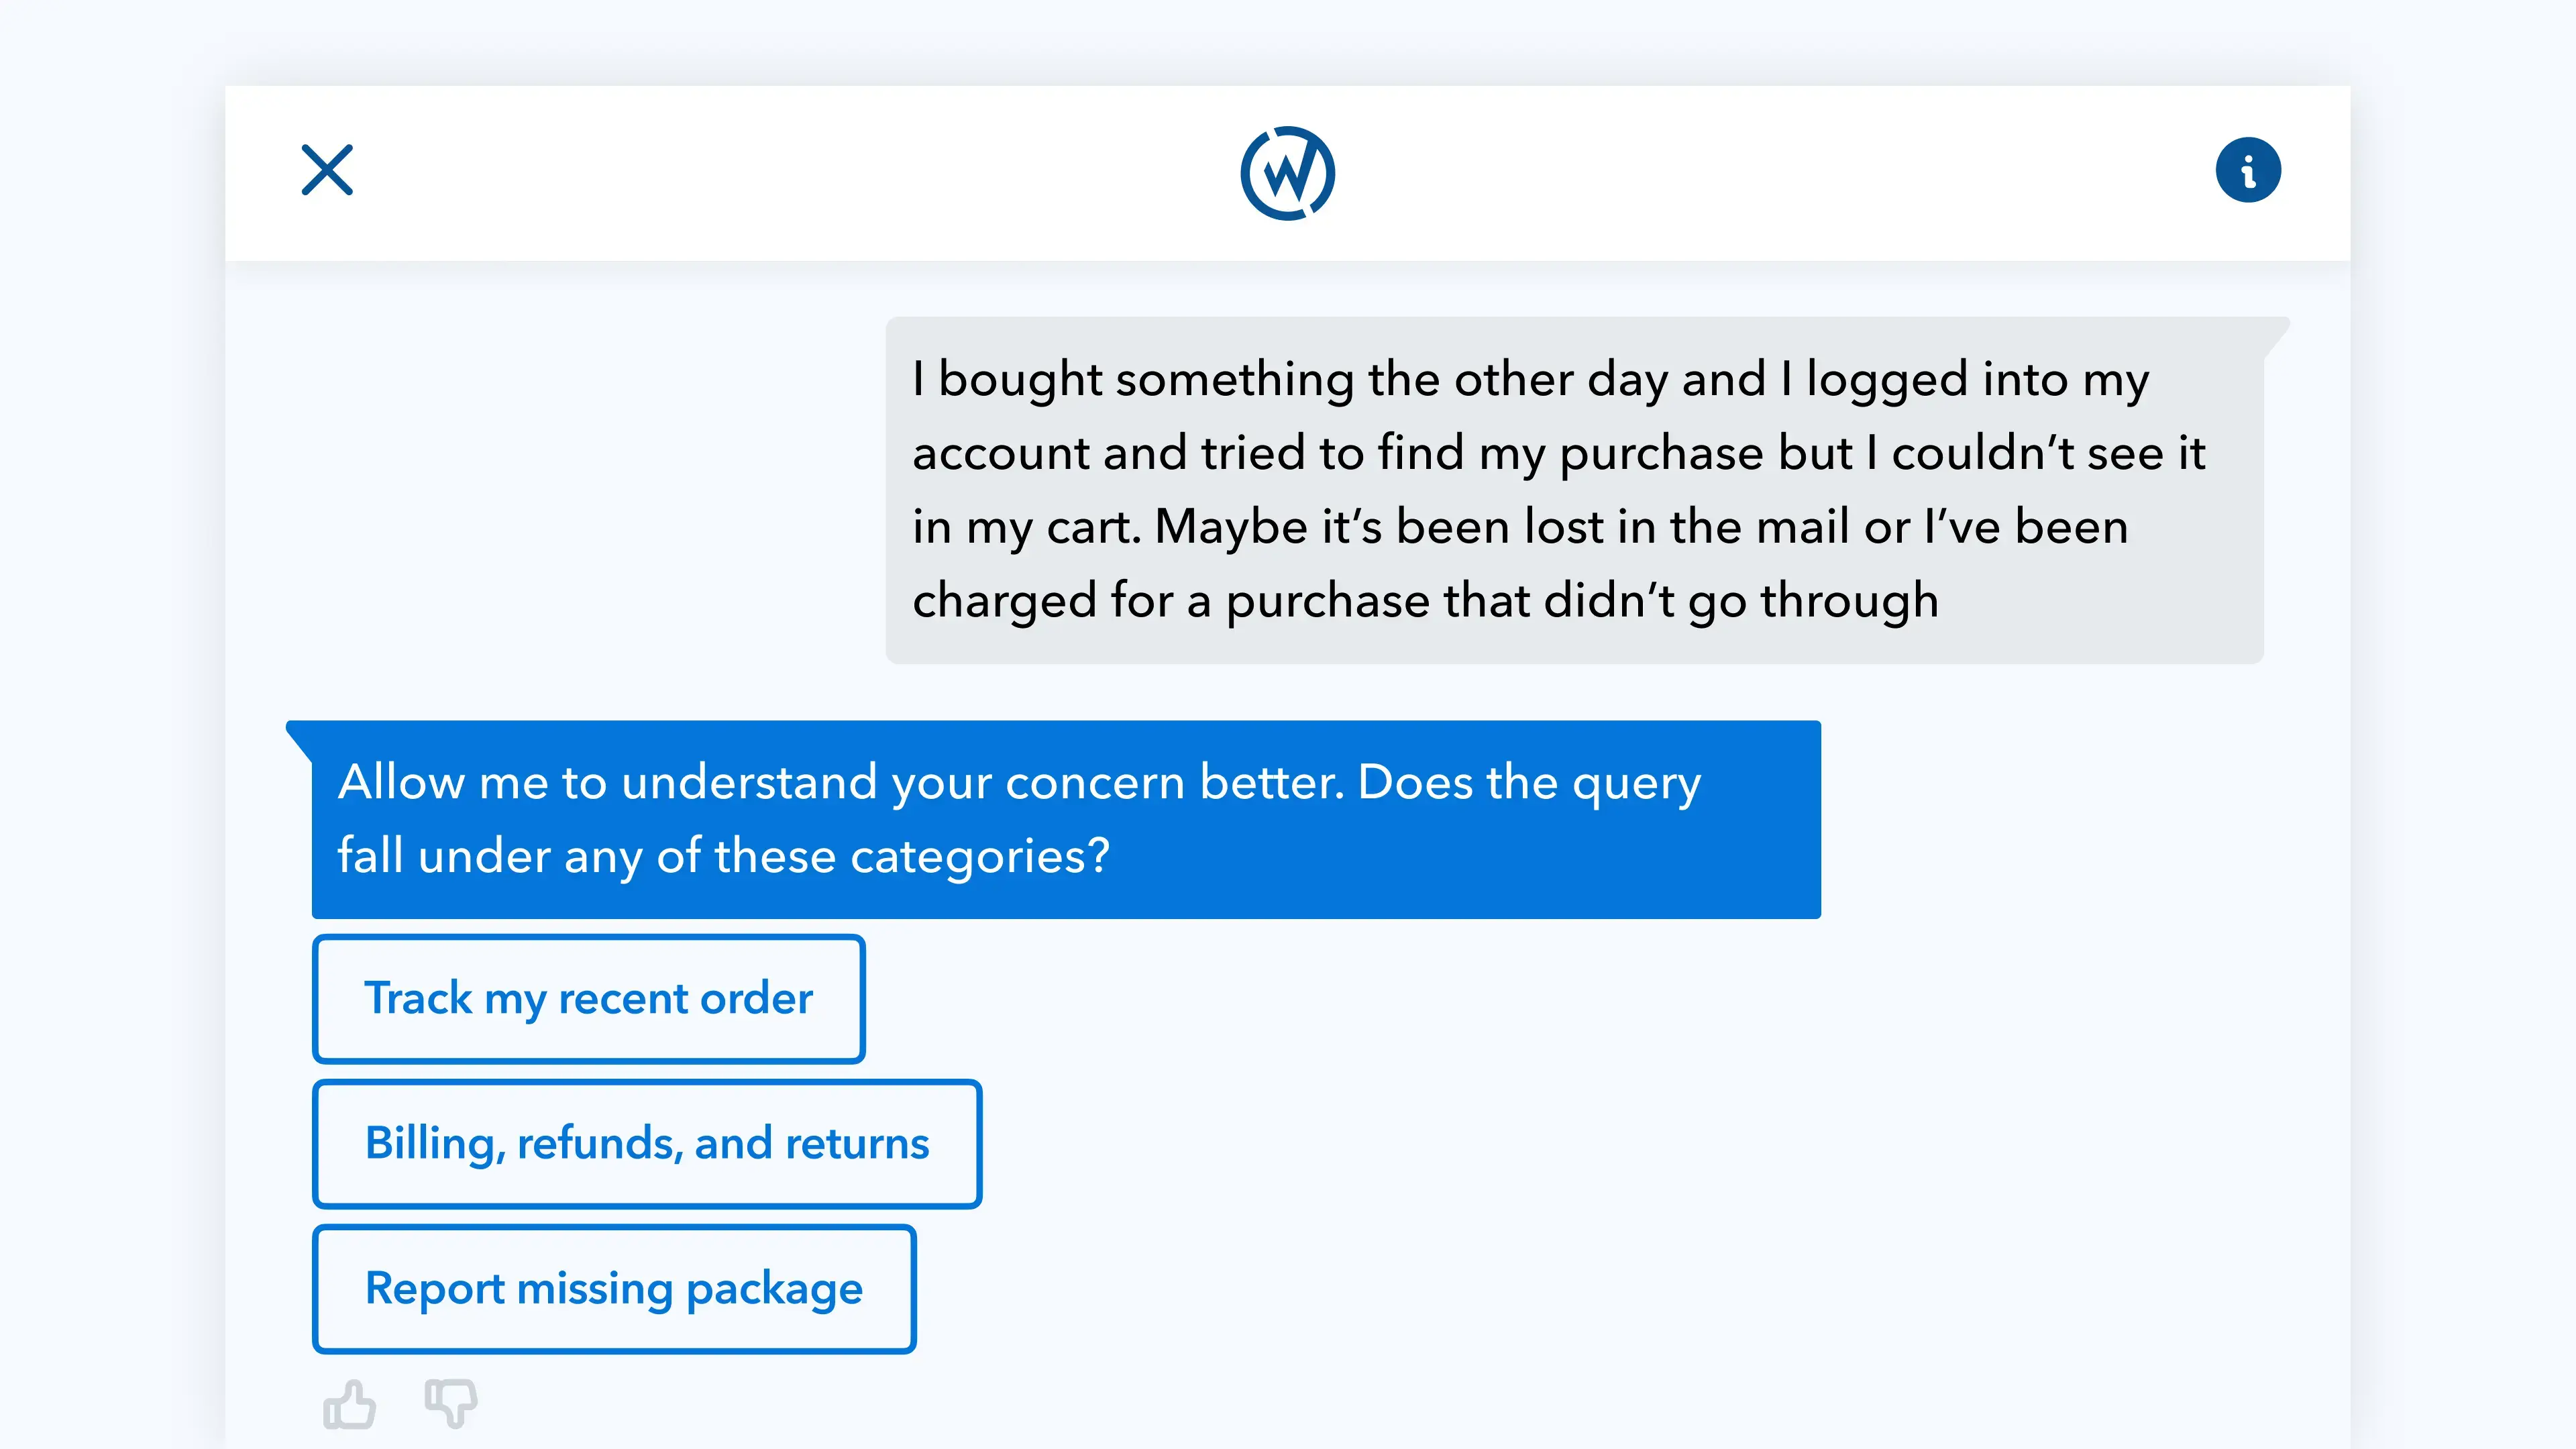This screenshot has height=1449, width=2576.
Task: Click the gray user message bubble
Action: pos(1575,490)
